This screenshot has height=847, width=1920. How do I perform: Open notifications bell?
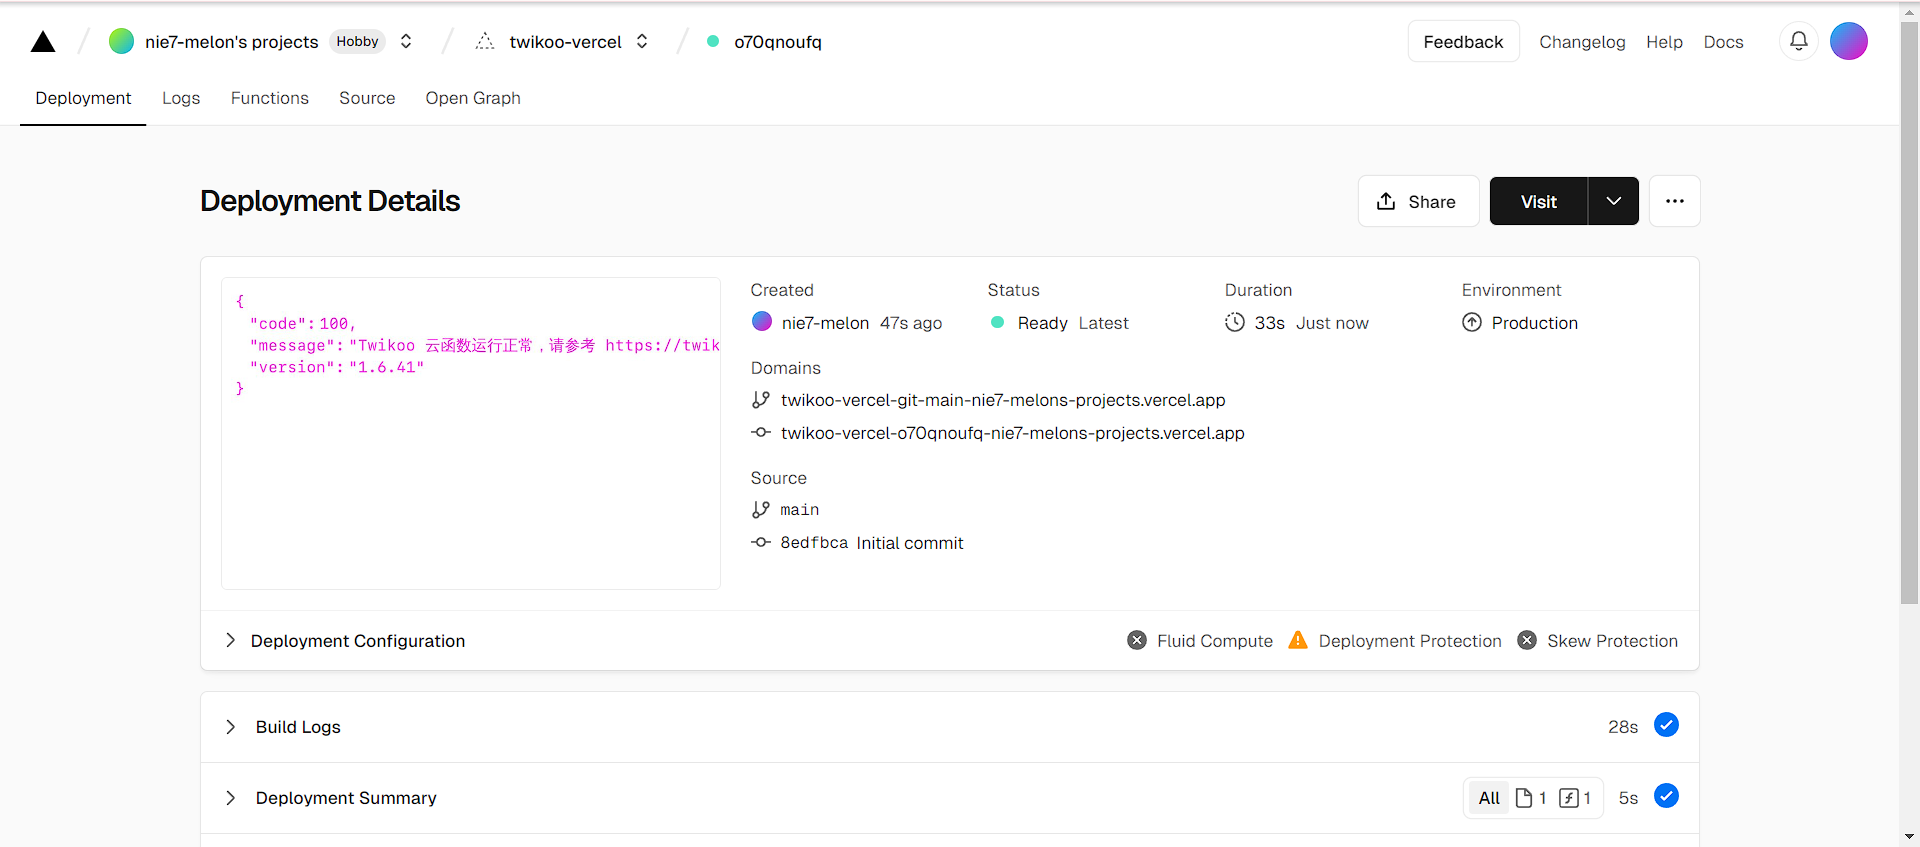point(1798,41)
